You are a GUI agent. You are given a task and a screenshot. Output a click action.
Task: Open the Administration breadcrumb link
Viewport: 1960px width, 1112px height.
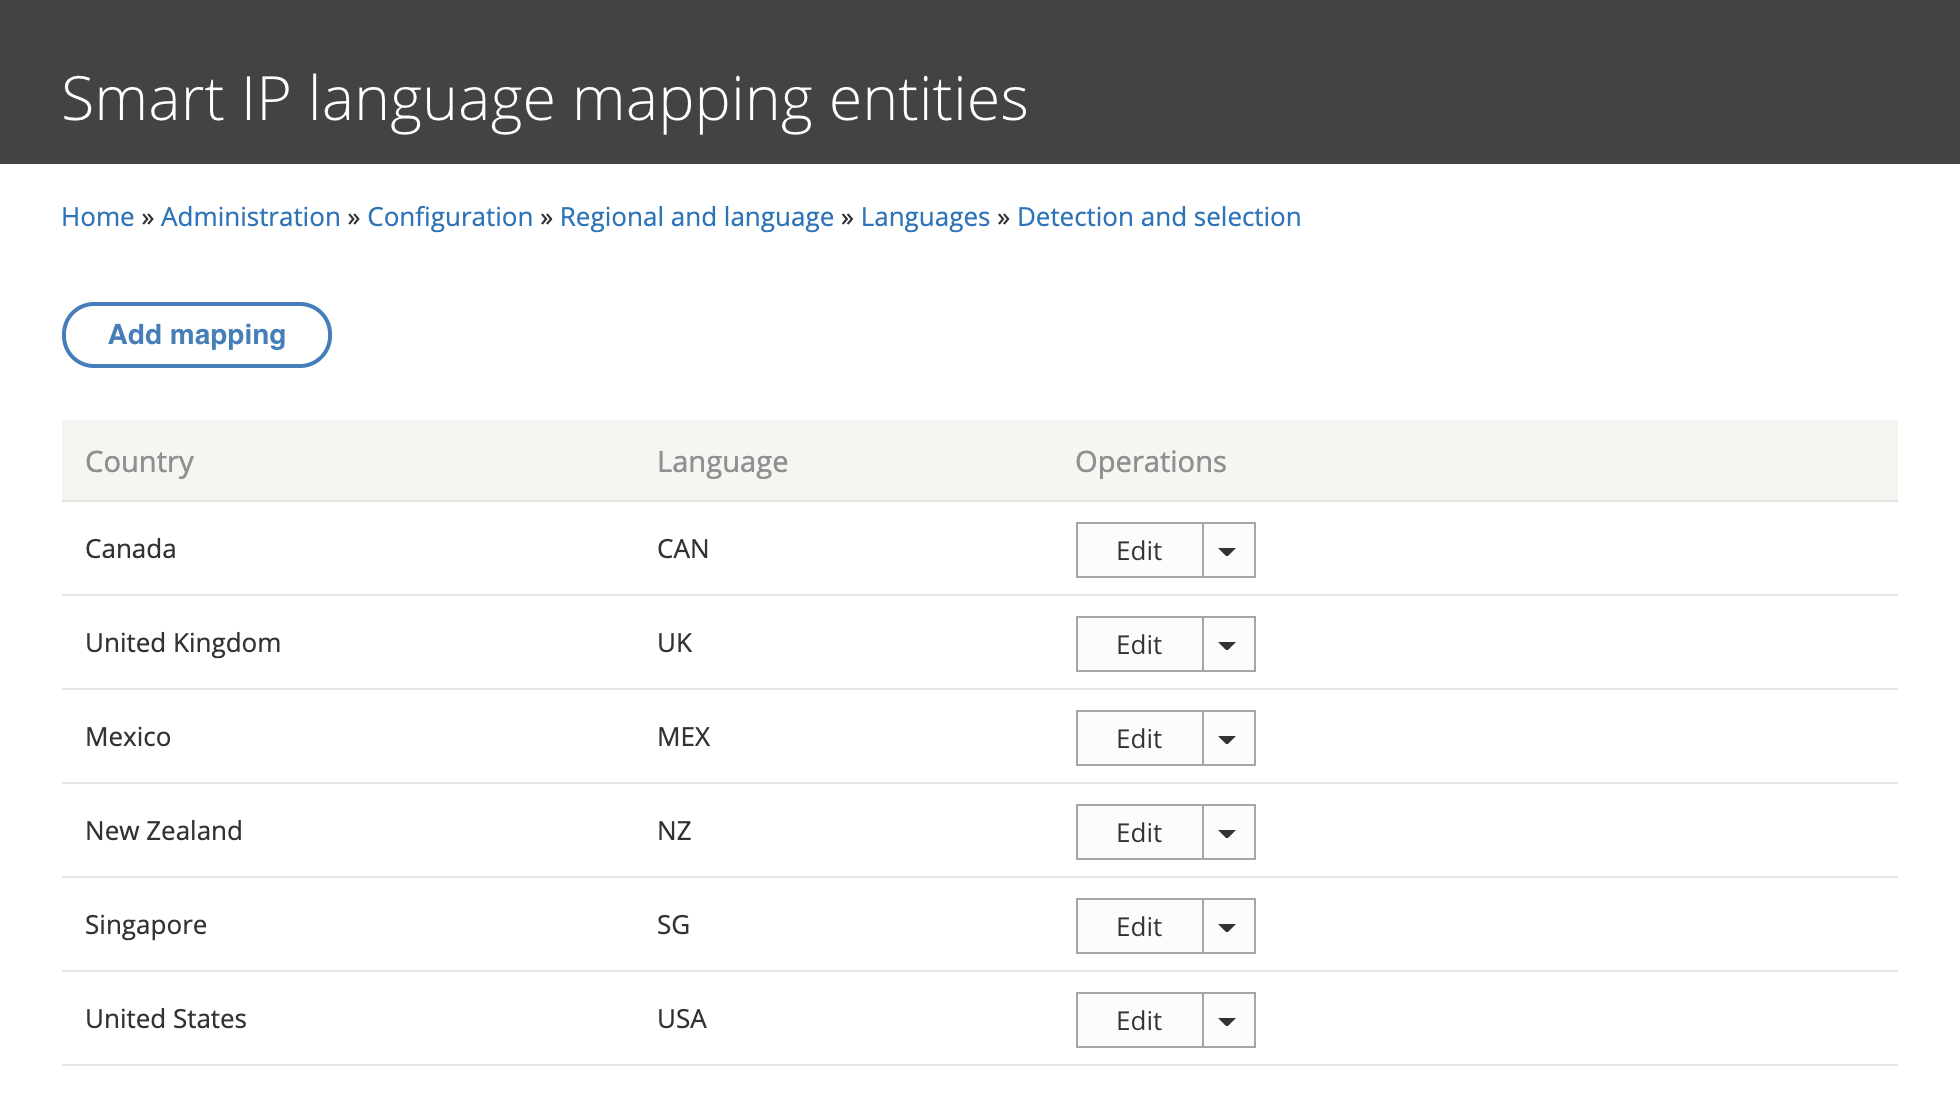(250, 216)
